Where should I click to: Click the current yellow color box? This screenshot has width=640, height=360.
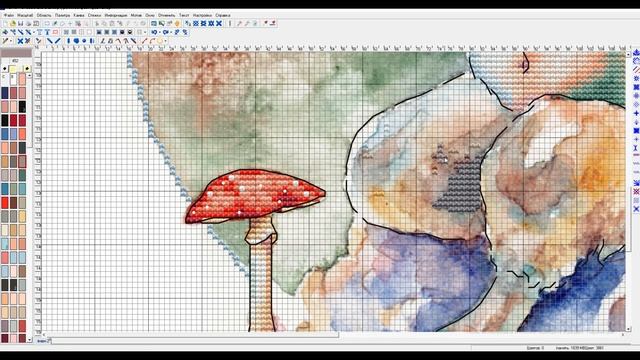13,69
